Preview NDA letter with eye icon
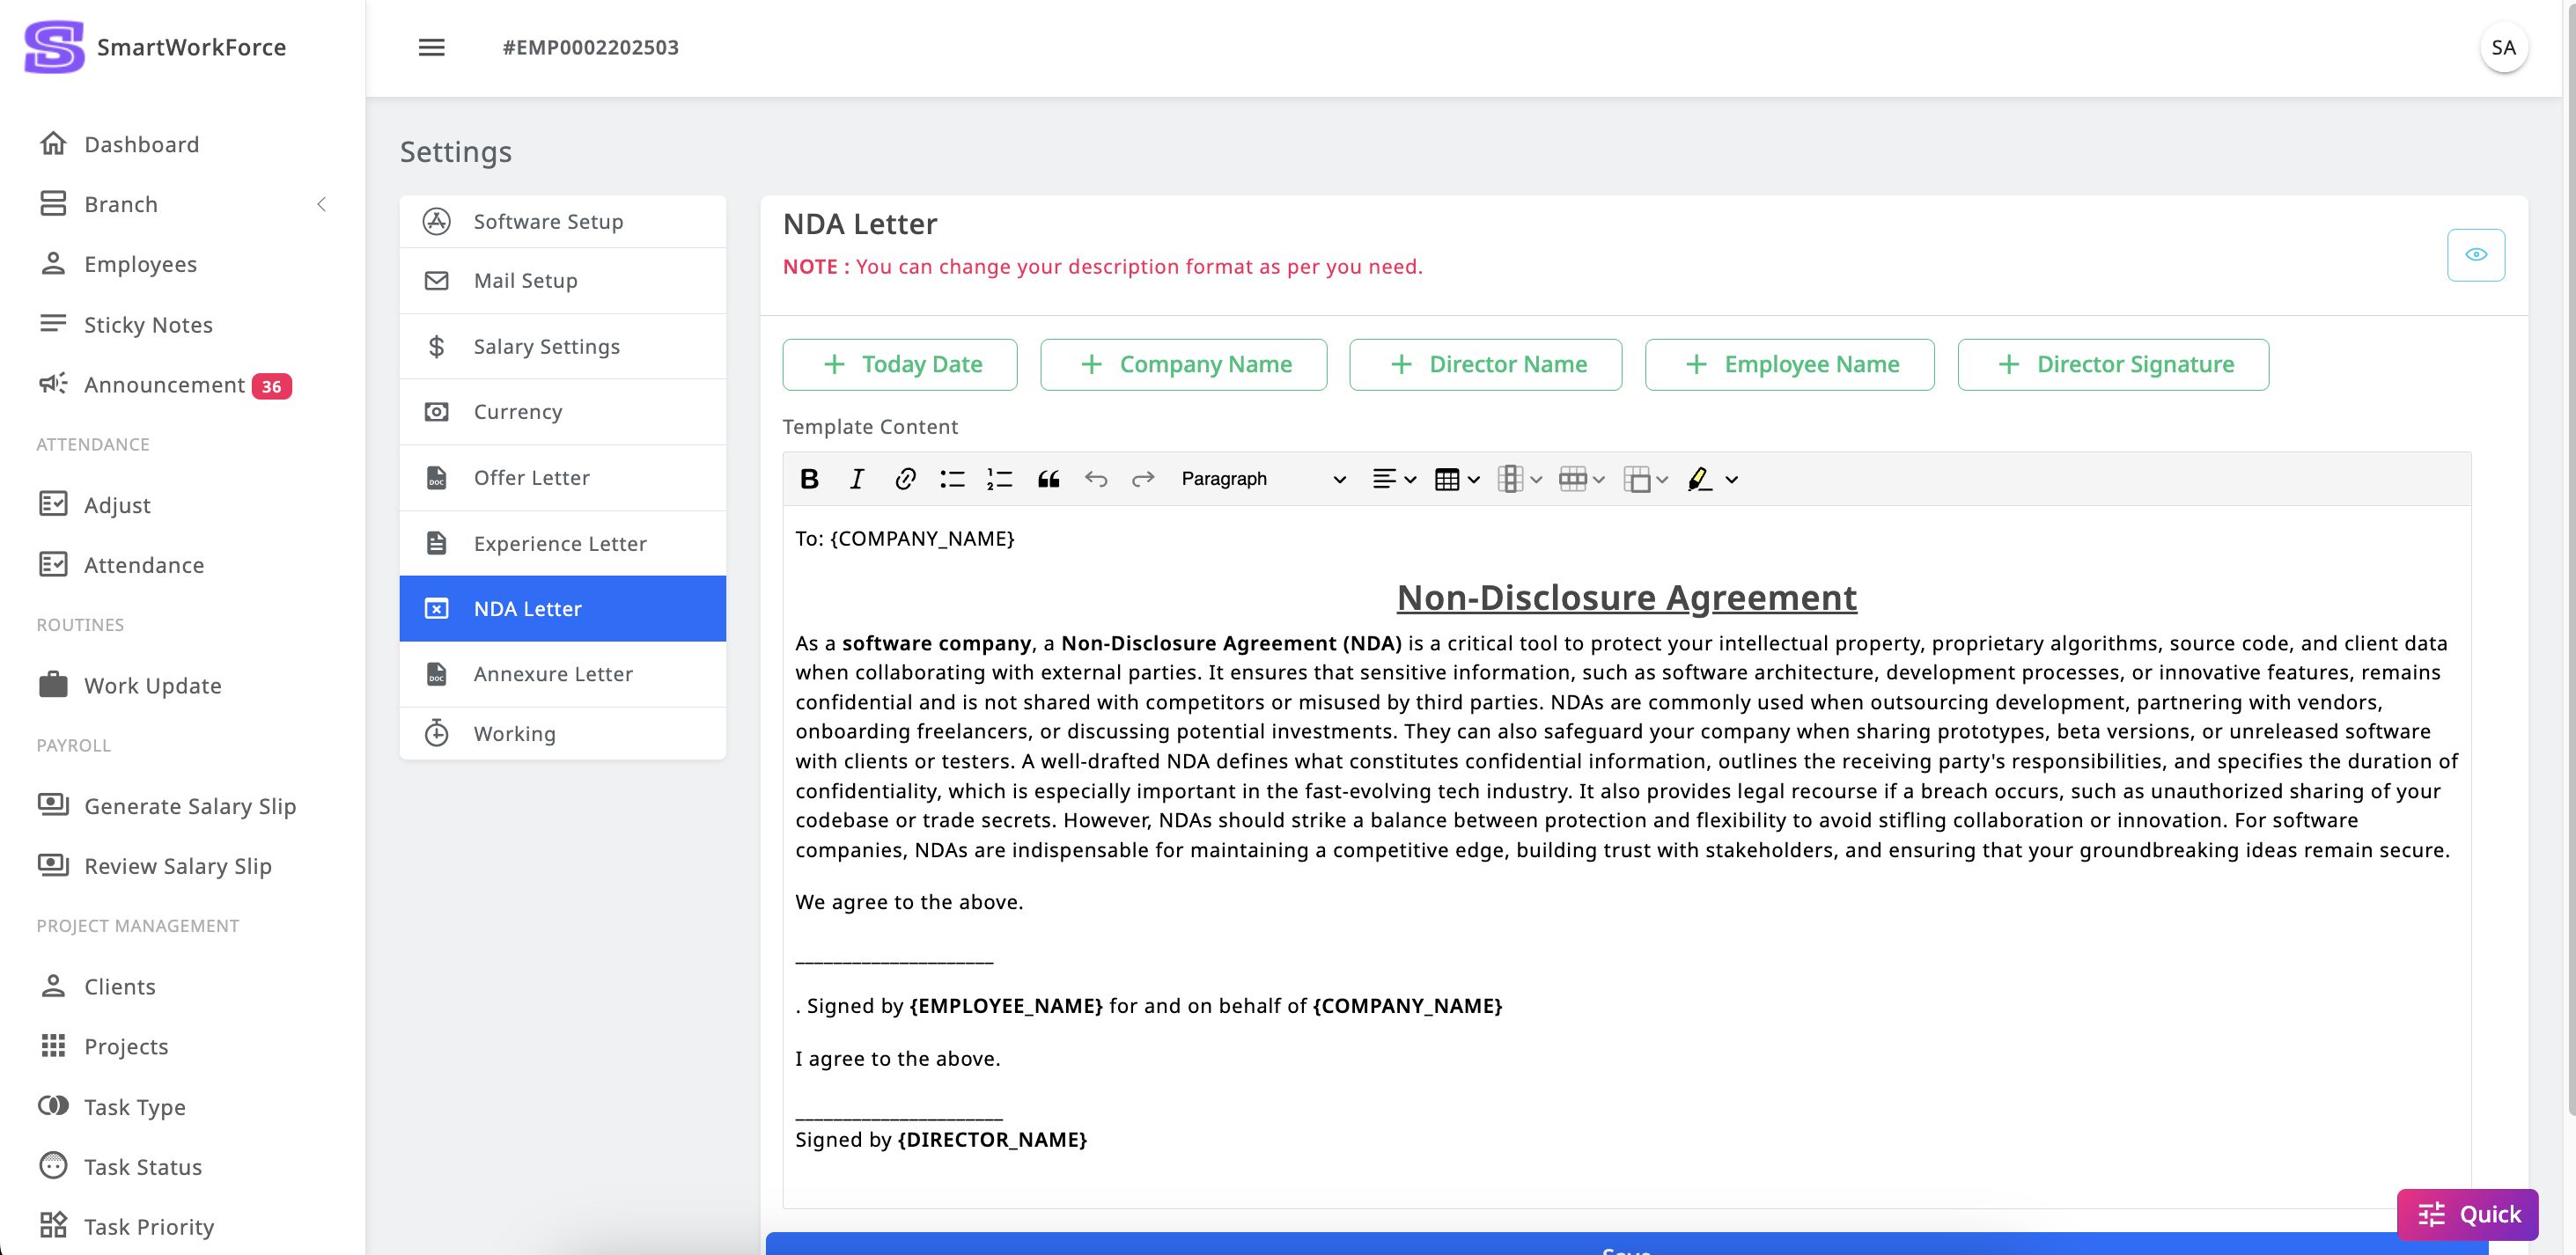 pos(2475,254)
